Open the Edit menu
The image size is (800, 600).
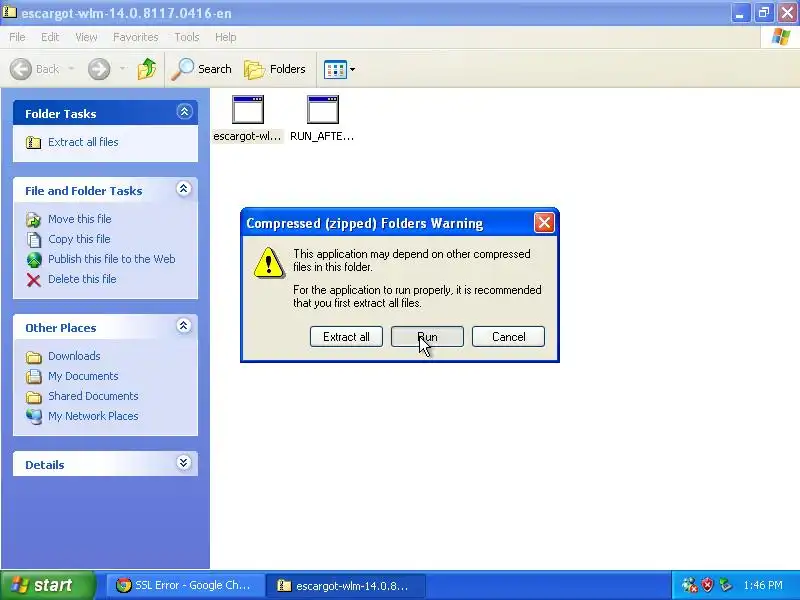(50, 37)
